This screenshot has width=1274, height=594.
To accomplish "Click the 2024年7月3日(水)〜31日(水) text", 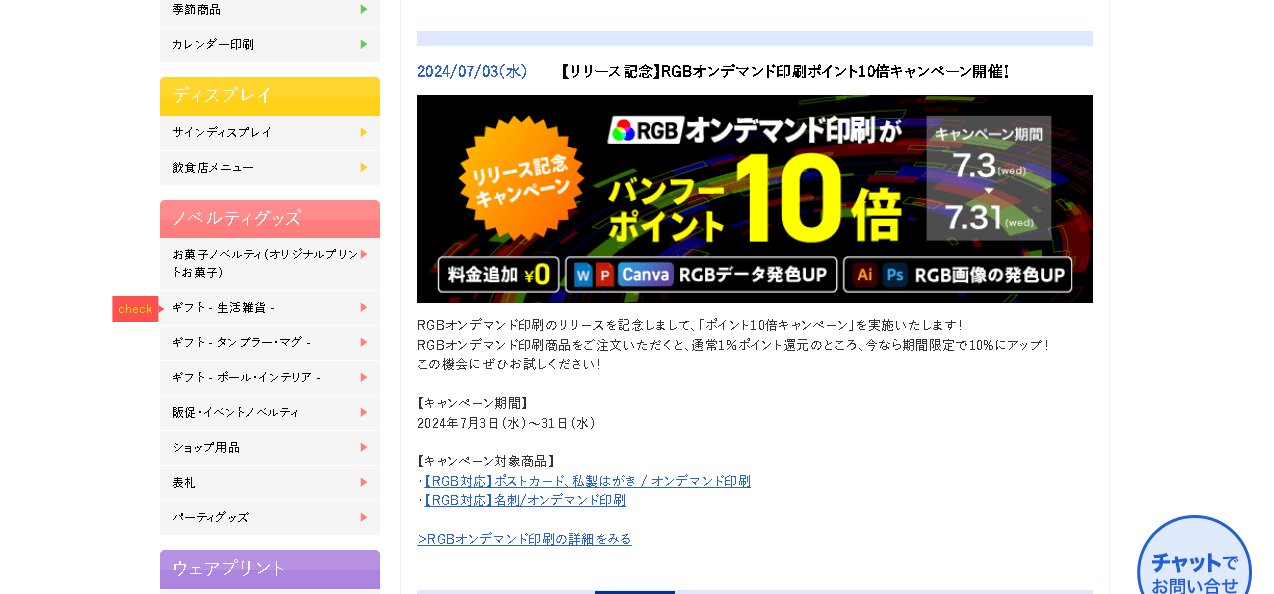I will pos(508,423).
